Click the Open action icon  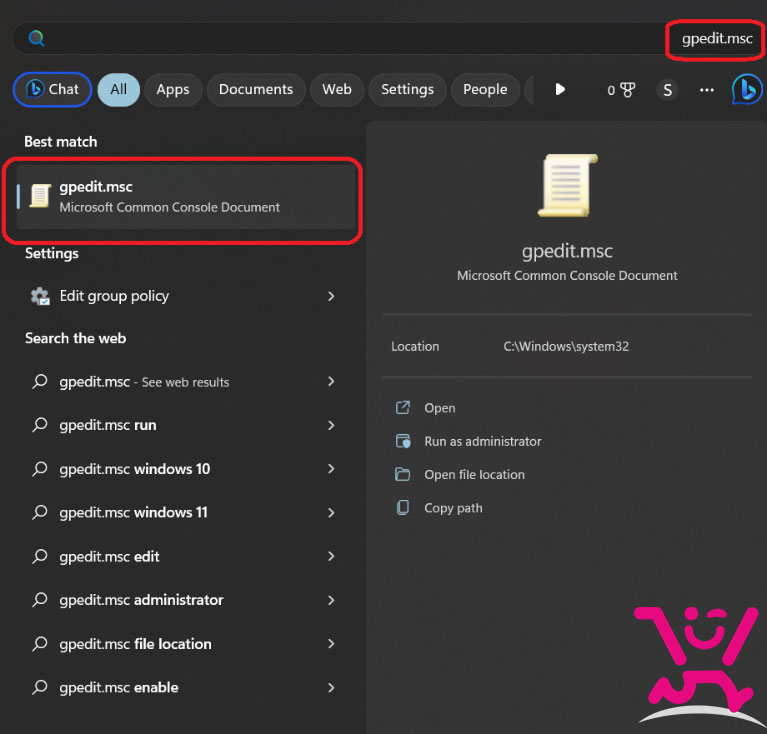point(403,407)
